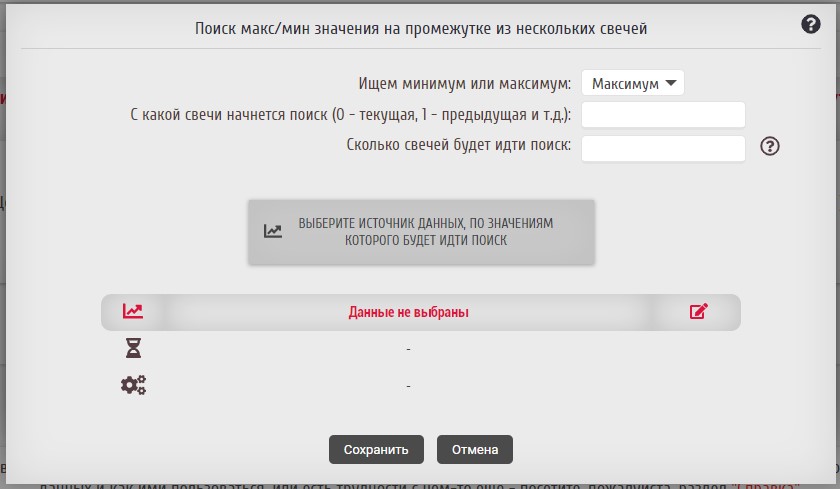Click the red edit data pencil icon

click(699, 311)
